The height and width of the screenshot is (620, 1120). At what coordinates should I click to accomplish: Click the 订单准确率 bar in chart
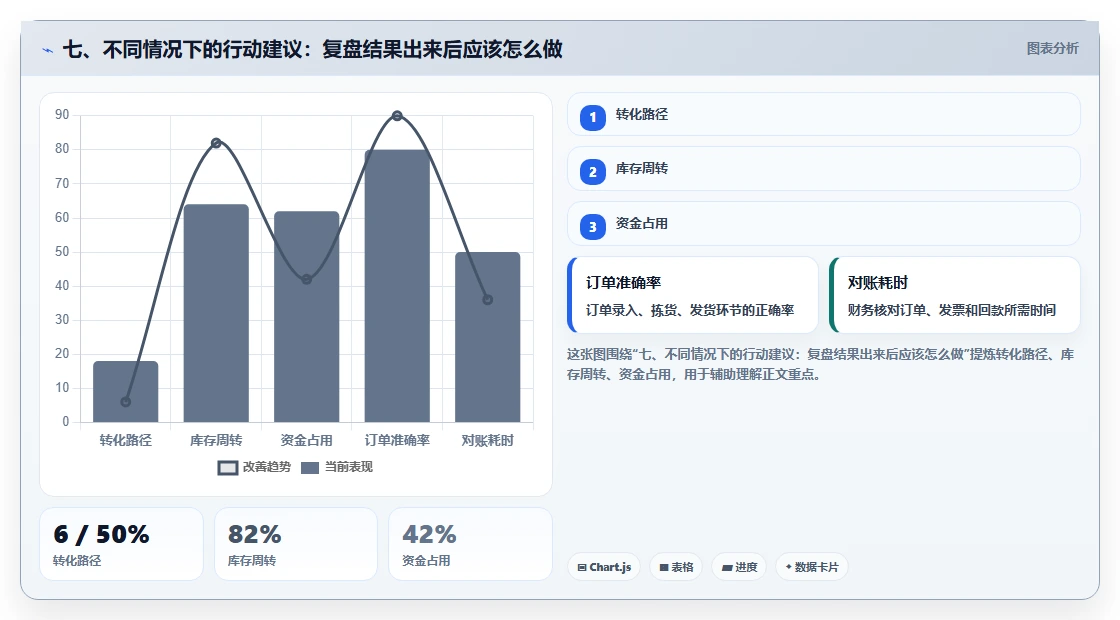tap(397, 286)
